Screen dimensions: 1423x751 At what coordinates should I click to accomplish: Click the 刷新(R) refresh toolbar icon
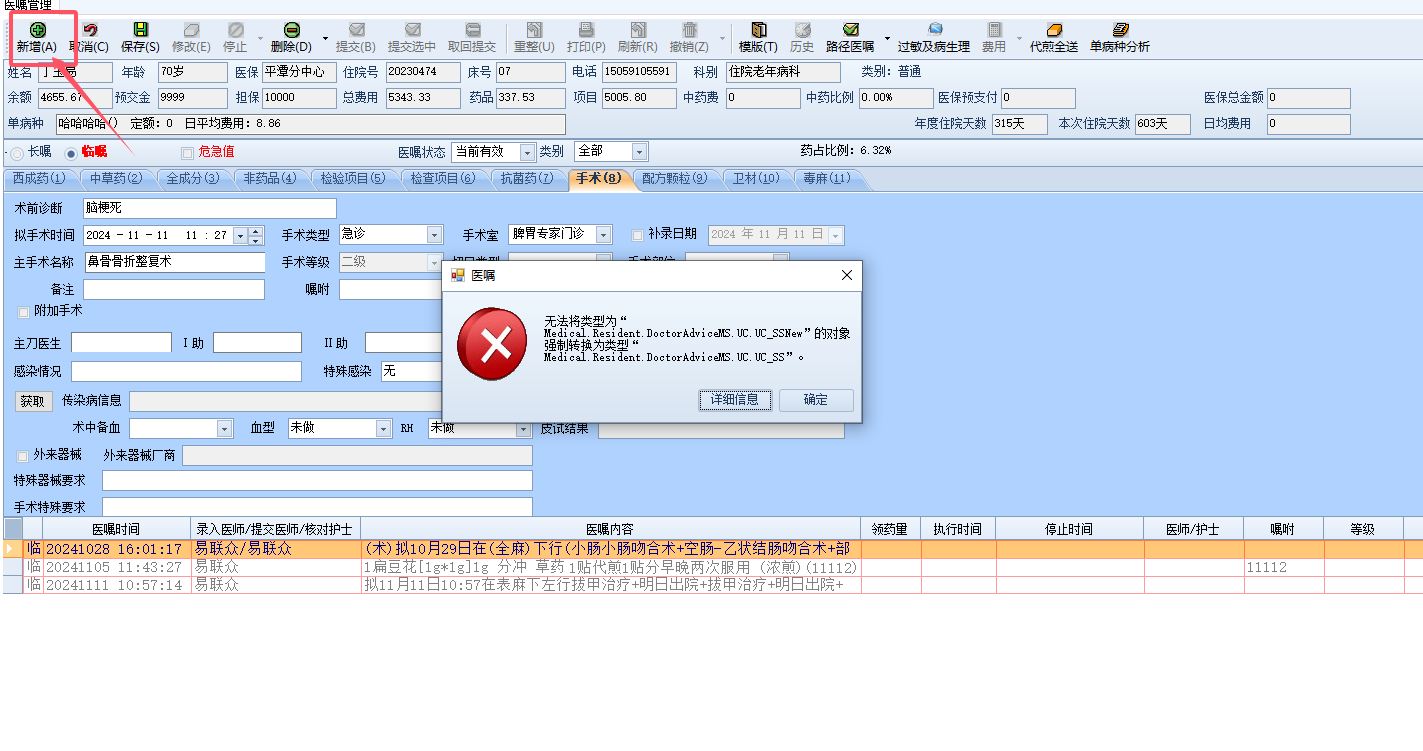(638, 30)
